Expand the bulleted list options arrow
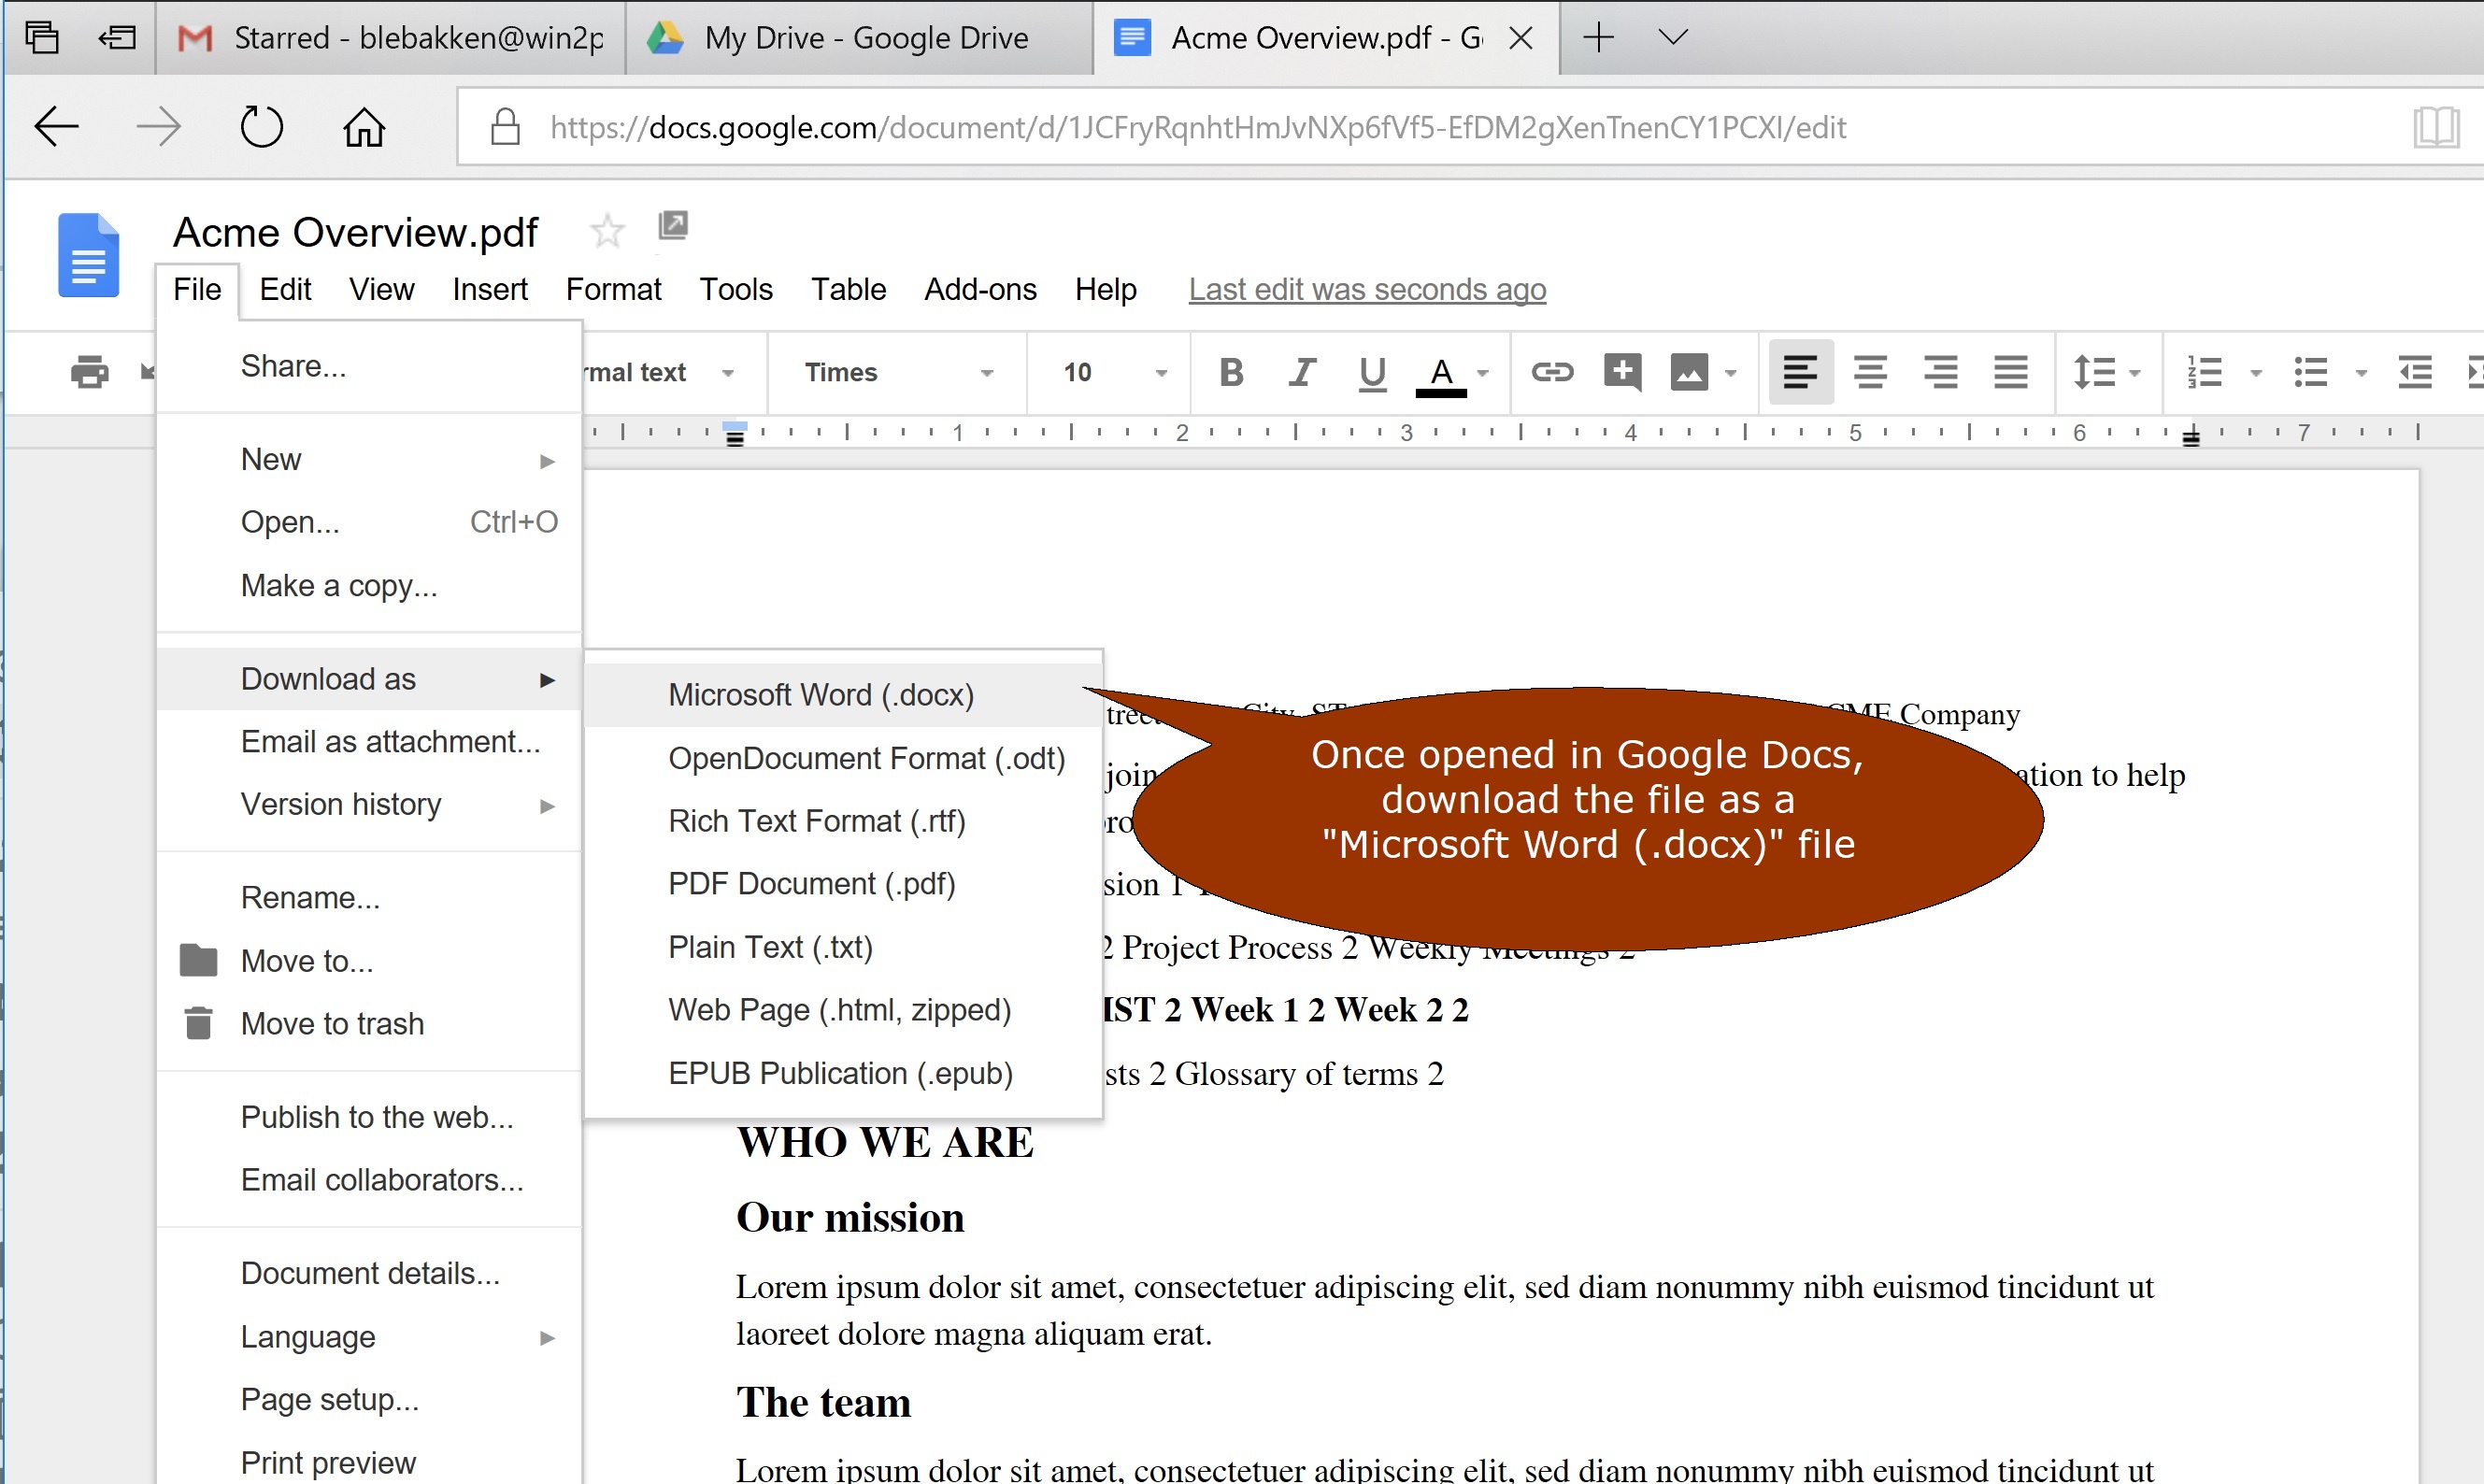The height and width of the screenshot is (1484, 2484). tap(2361, 373)
